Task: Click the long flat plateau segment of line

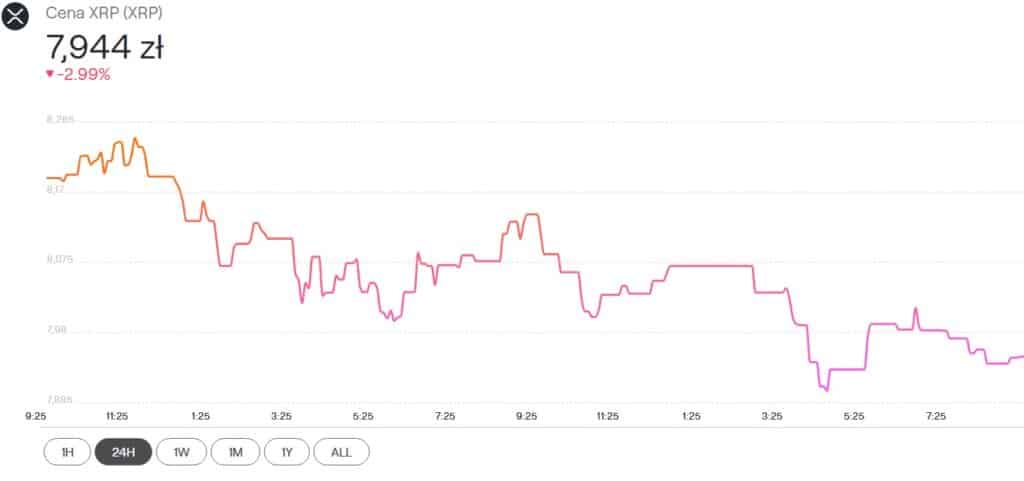Action: pyautogui.click(x=711, y=266)
